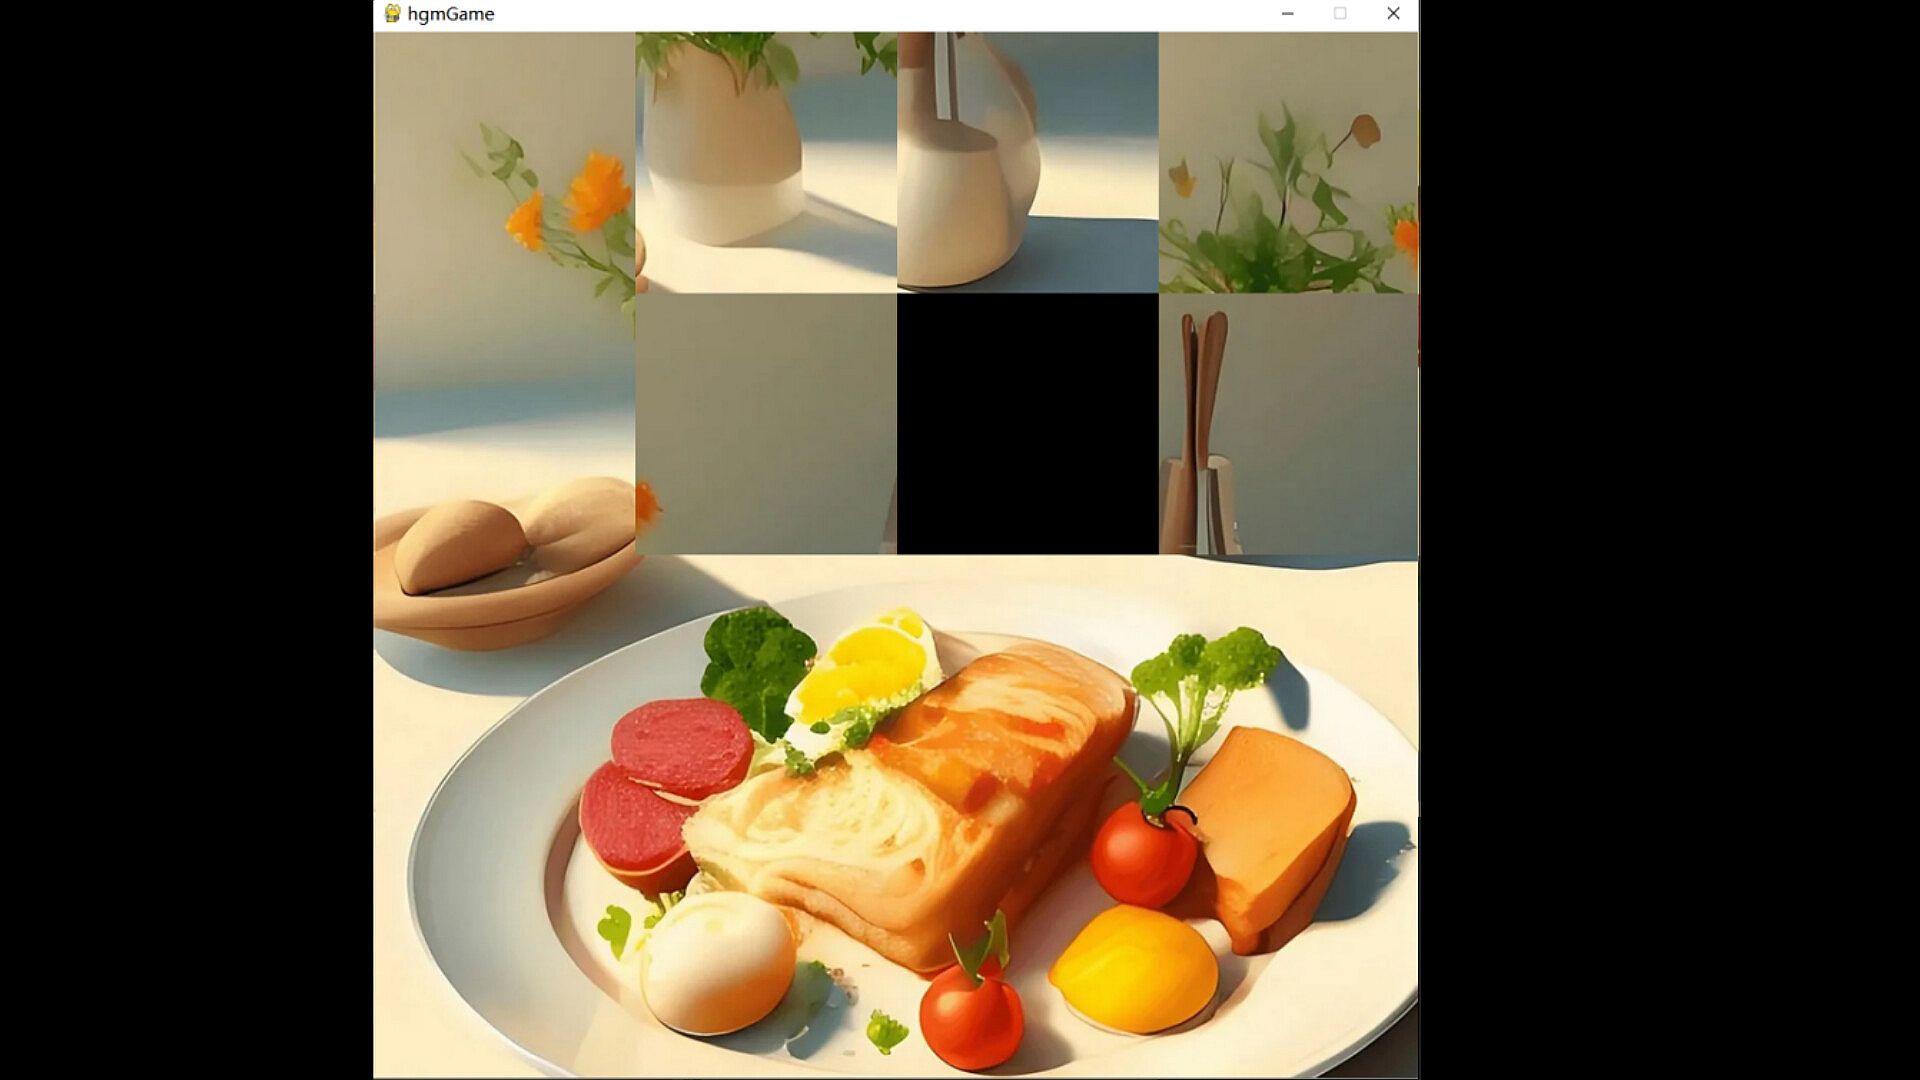Click the broccoli and egg yolk tile
1920x1080 pixels.
point(766,685)
